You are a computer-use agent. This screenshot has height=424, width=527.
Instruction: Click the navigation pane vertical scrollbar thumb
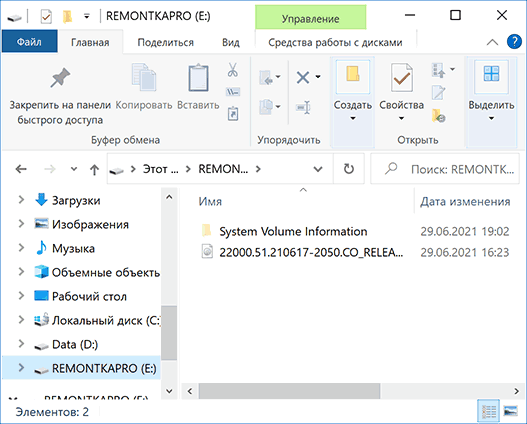(x=169, y=333)
